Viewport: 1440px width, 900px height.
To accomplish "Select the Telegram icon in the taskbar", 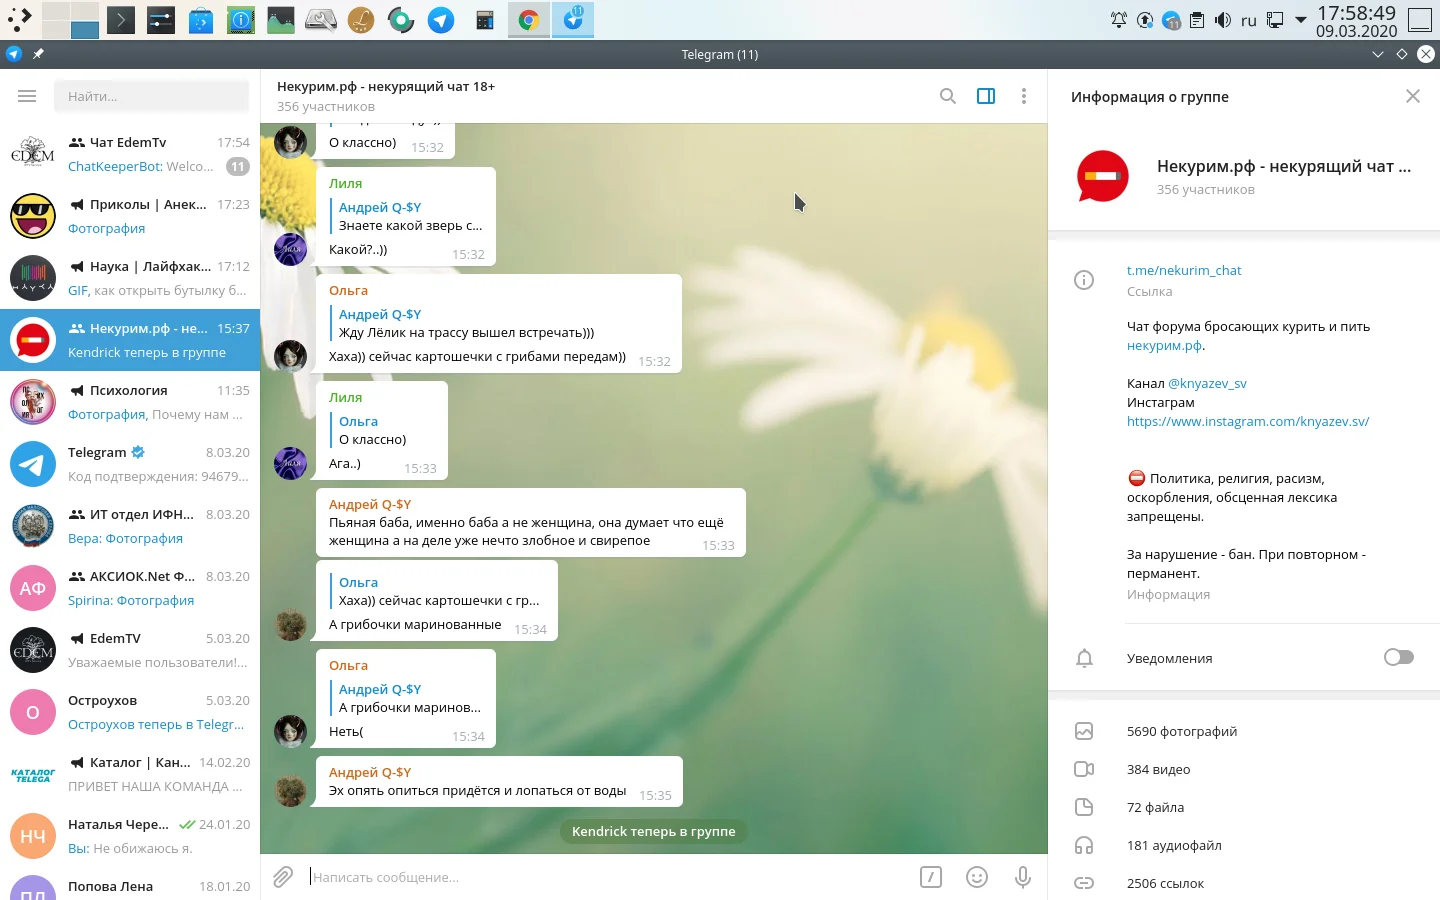I will 573,19.
